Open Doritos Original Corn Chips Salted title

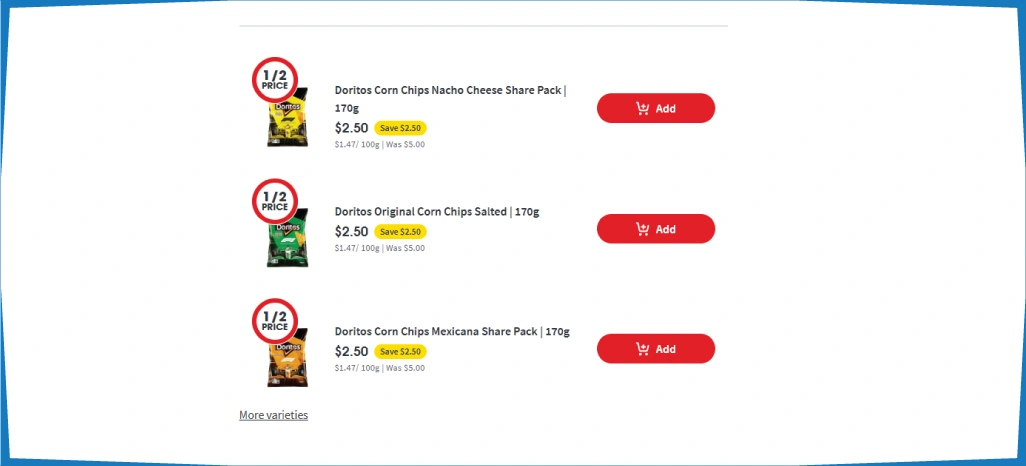tap(437, 211)
